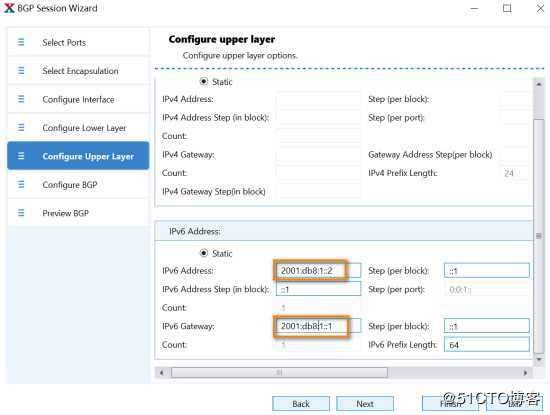Click the list icon beside Preview BGP
The width and height of the screenshot is (550, 415).
tap(21, 213)
